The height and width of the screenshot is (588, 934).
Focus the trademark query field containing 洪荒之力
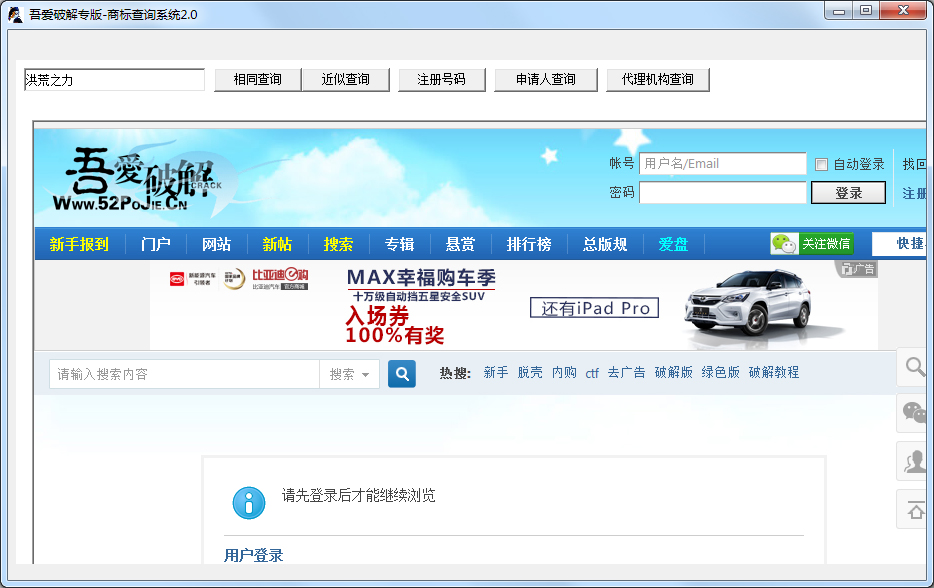(x=114, y=80)
